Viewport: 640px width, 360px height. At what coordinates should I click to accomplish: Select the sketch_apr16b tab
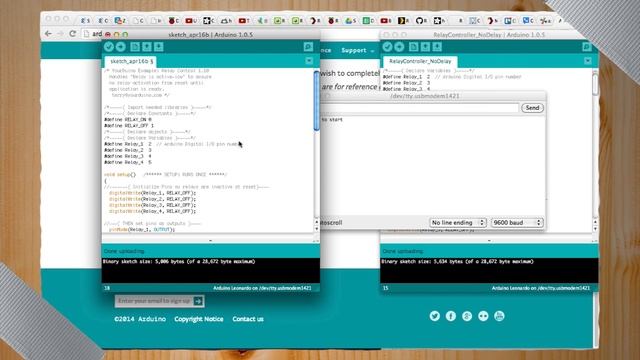(x=130, y=61)
